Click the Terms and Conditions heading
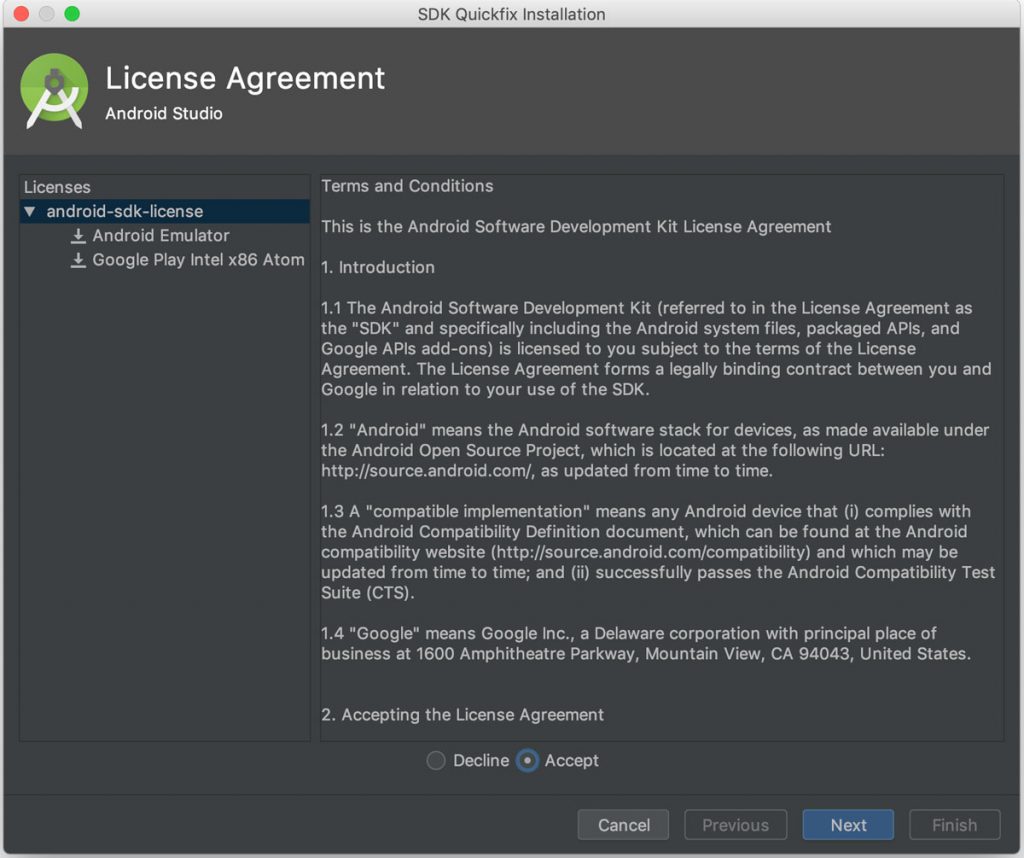 [x=407, y=186]
